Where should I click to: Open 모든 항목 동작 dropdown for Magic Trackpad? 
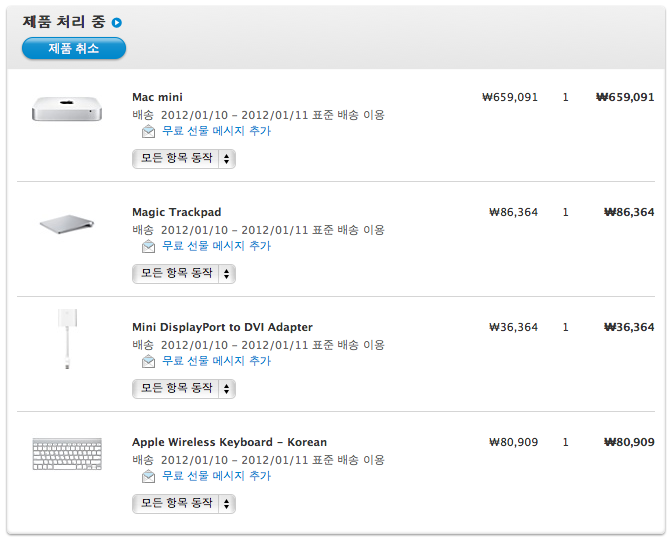[x=184, y=274]
